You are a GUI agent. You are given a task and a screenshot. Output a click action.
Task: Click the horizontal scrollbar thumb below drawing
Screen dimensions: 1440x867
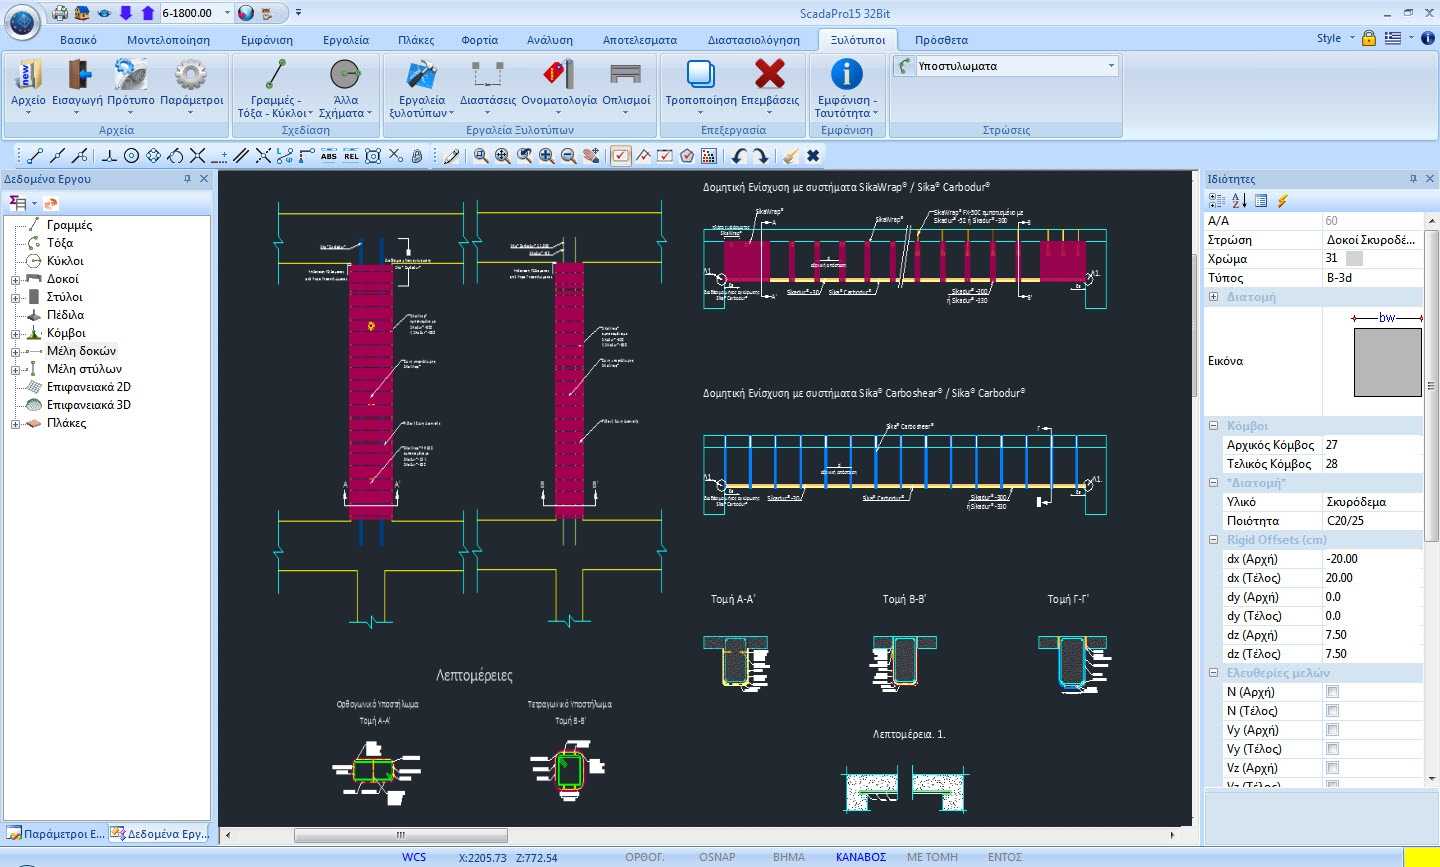coord(400,835)
